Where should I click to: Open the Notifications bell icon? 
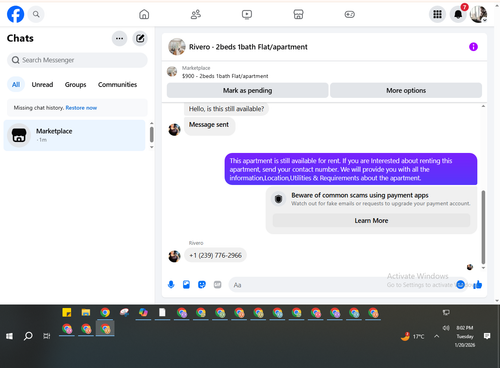pyautogui.click(x=458, y=14)
